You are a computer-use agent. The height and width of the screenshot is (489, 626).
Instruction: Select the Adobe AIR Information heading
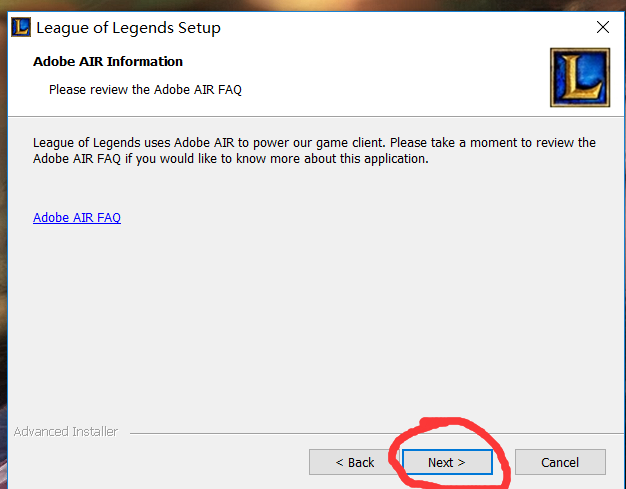(108, 61)
